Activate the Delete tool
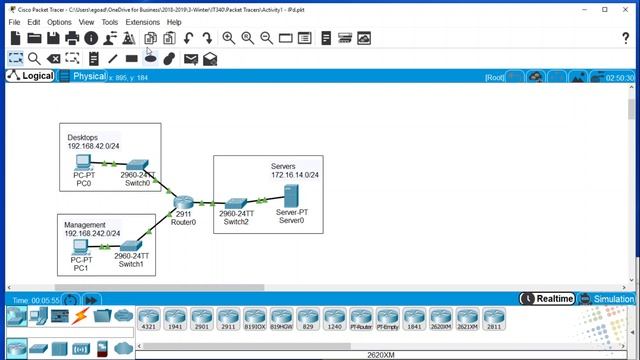The height and width of the screenshot is (360, 640). pyautogui.click(x=53, y=59)
